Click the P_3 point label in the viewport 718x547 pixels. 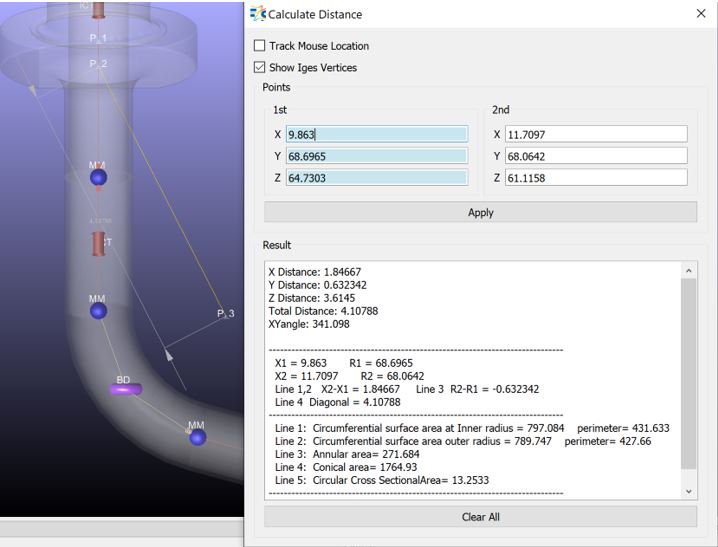225,314
